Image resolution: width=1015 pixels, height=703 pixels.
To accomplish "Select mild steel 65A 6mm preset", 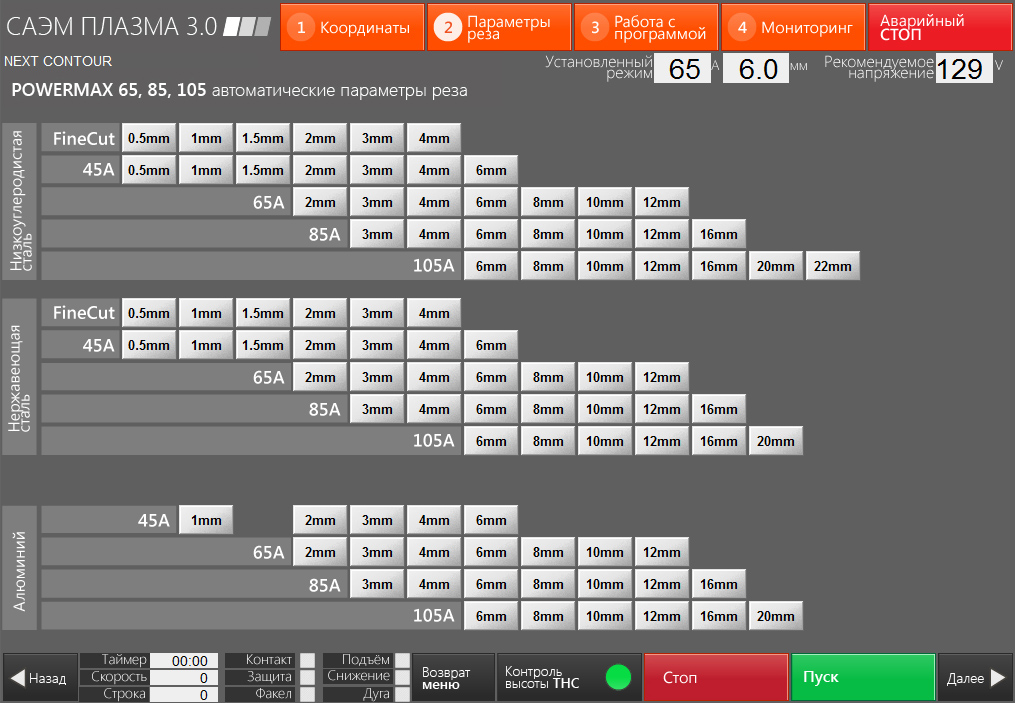I will 491,202.
